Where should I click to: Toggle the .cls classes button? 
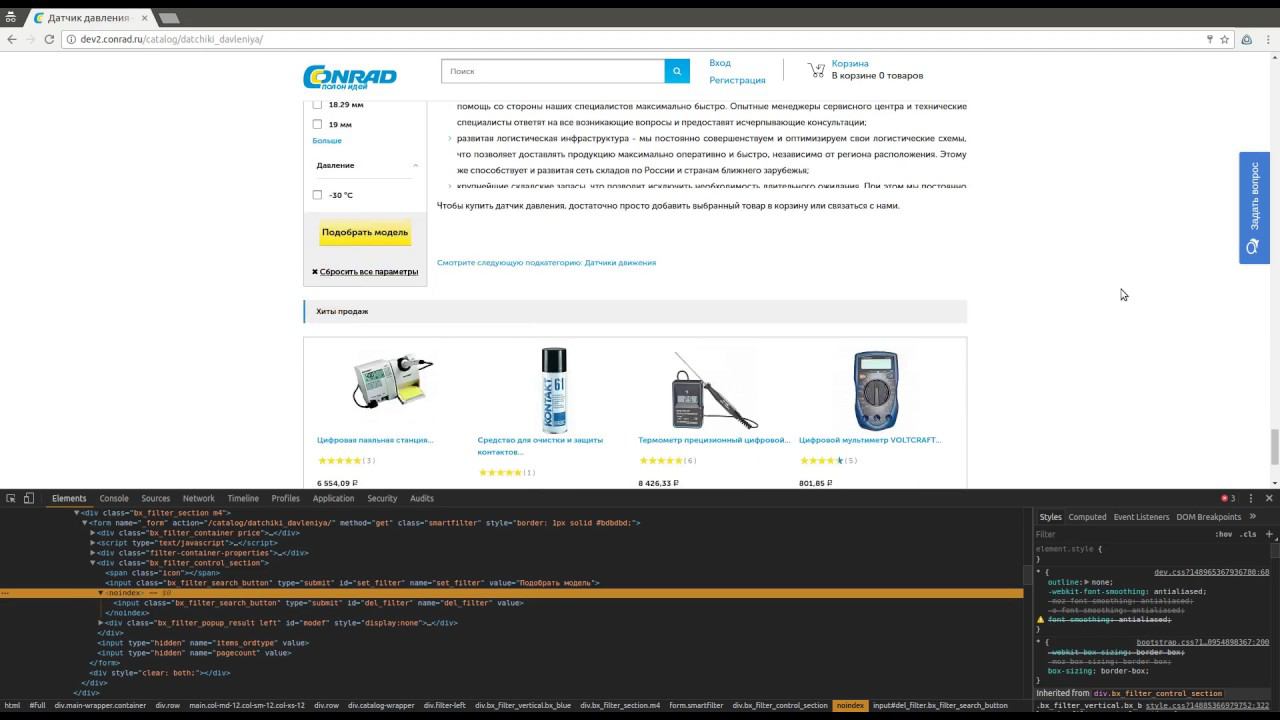(1248, 534)
